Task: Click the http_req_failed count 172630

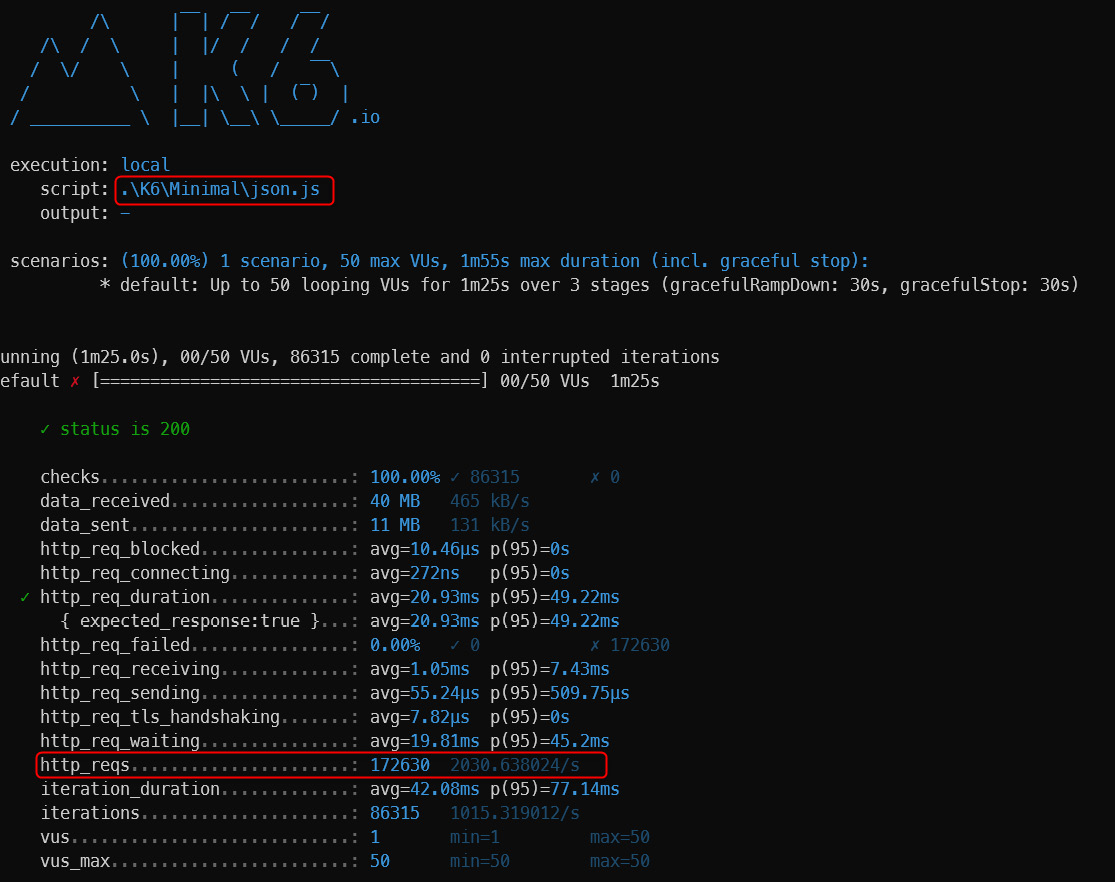Action: (x=639, y=645)
